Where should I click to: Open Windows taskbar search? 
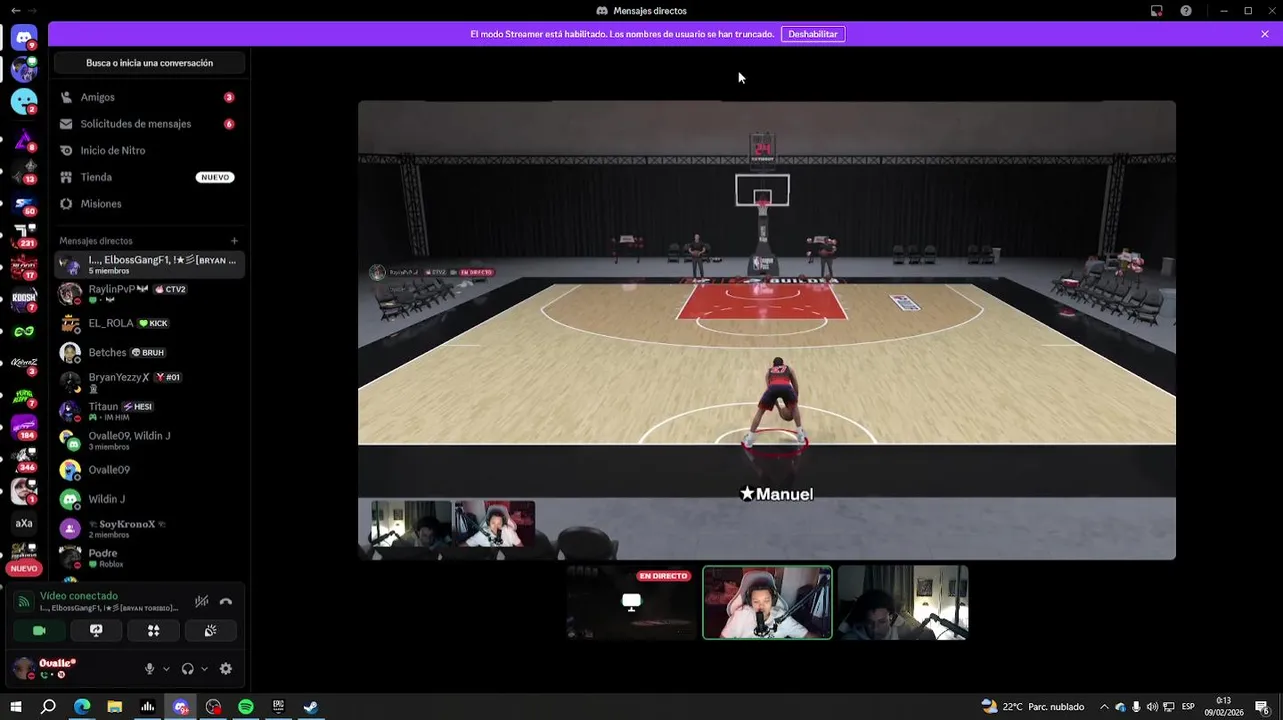point(48,707)
